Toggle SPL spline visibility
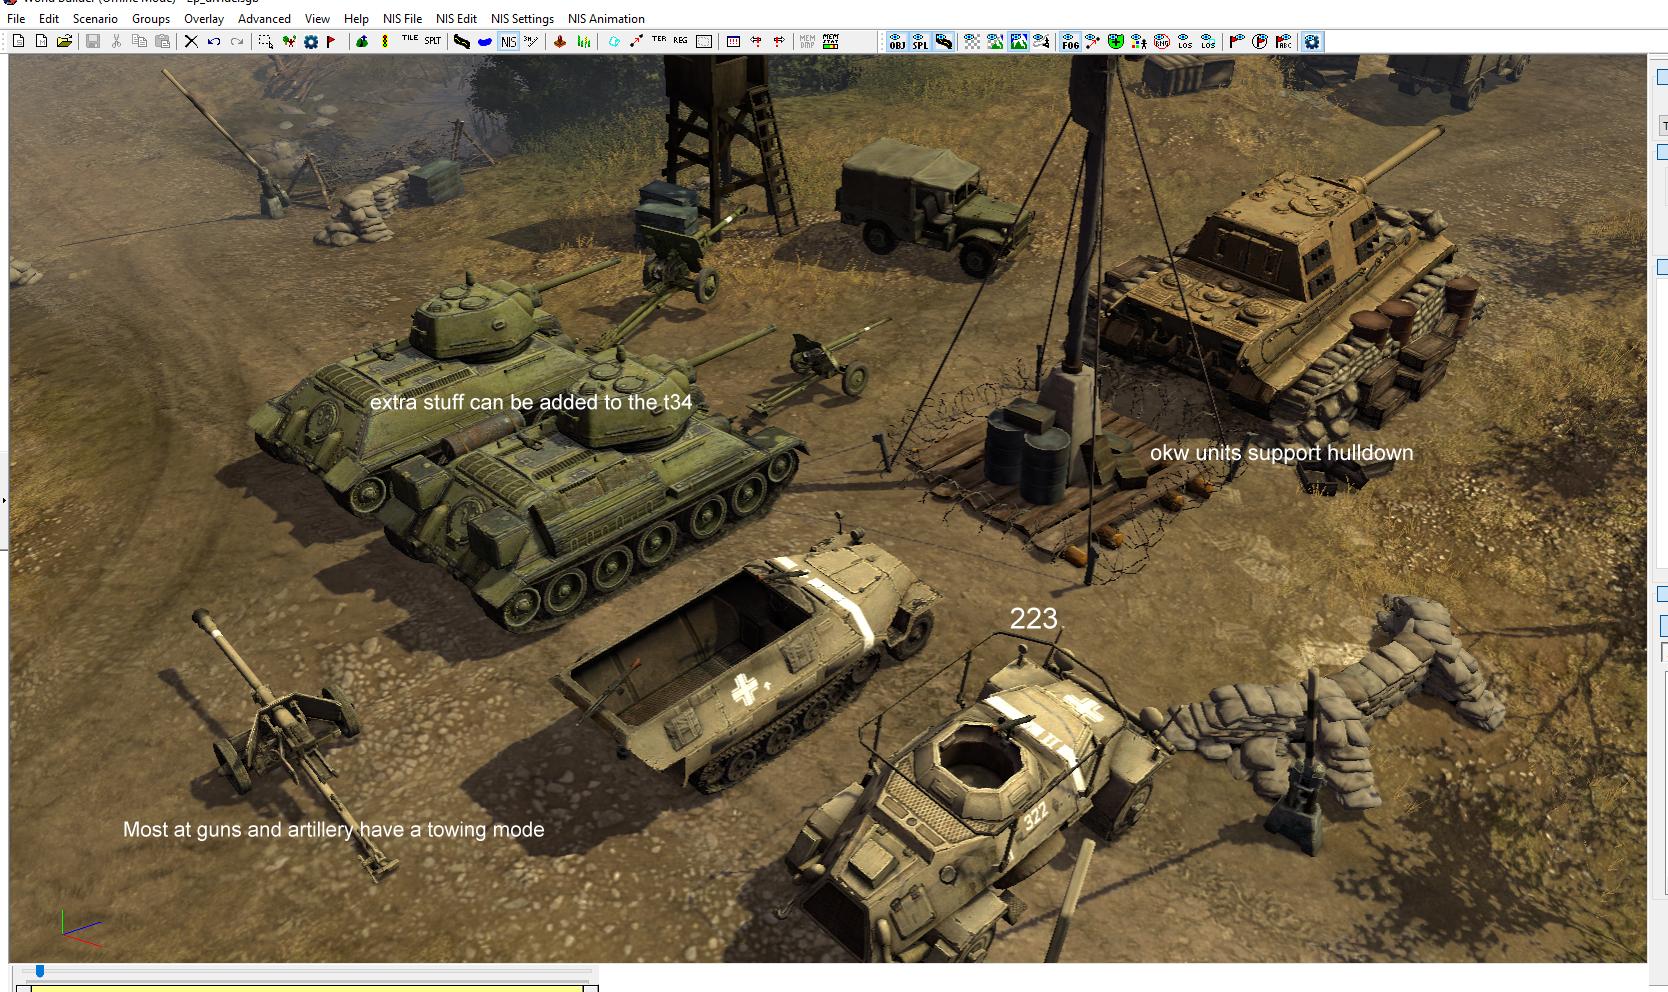 [920, 41]
